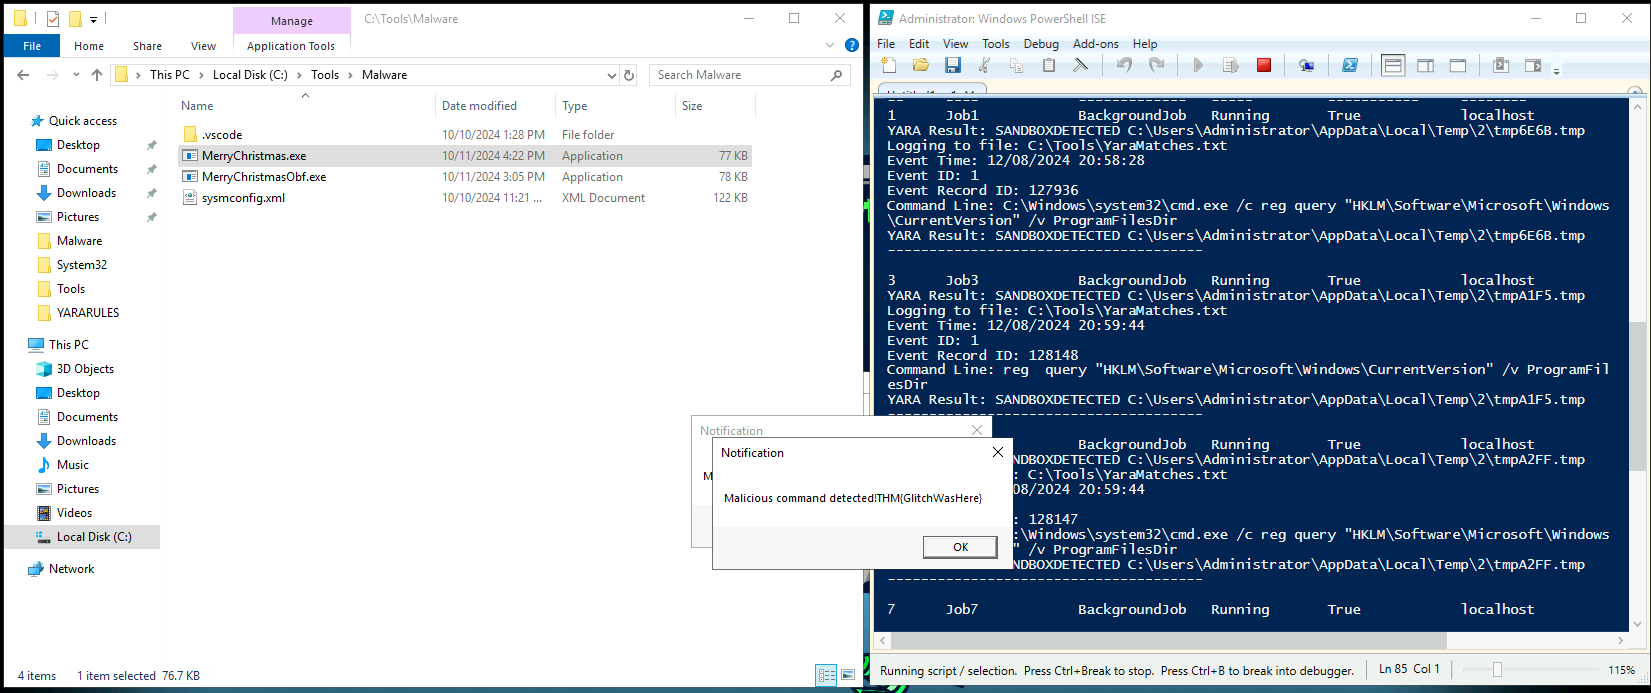The image size is (1651, 693).
Task: Adjust the zoom slider in ISE status bar
Action: (1497, 670)
